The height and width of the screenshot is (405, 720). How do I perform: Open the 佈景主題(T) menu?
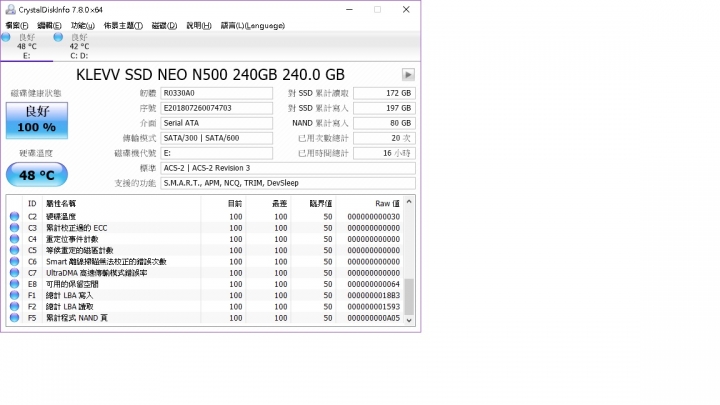coord(123,26)
